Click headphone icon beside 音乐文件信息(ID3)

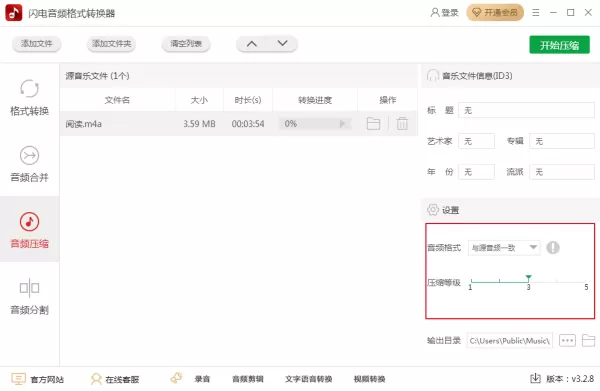[x=432, y=76]
